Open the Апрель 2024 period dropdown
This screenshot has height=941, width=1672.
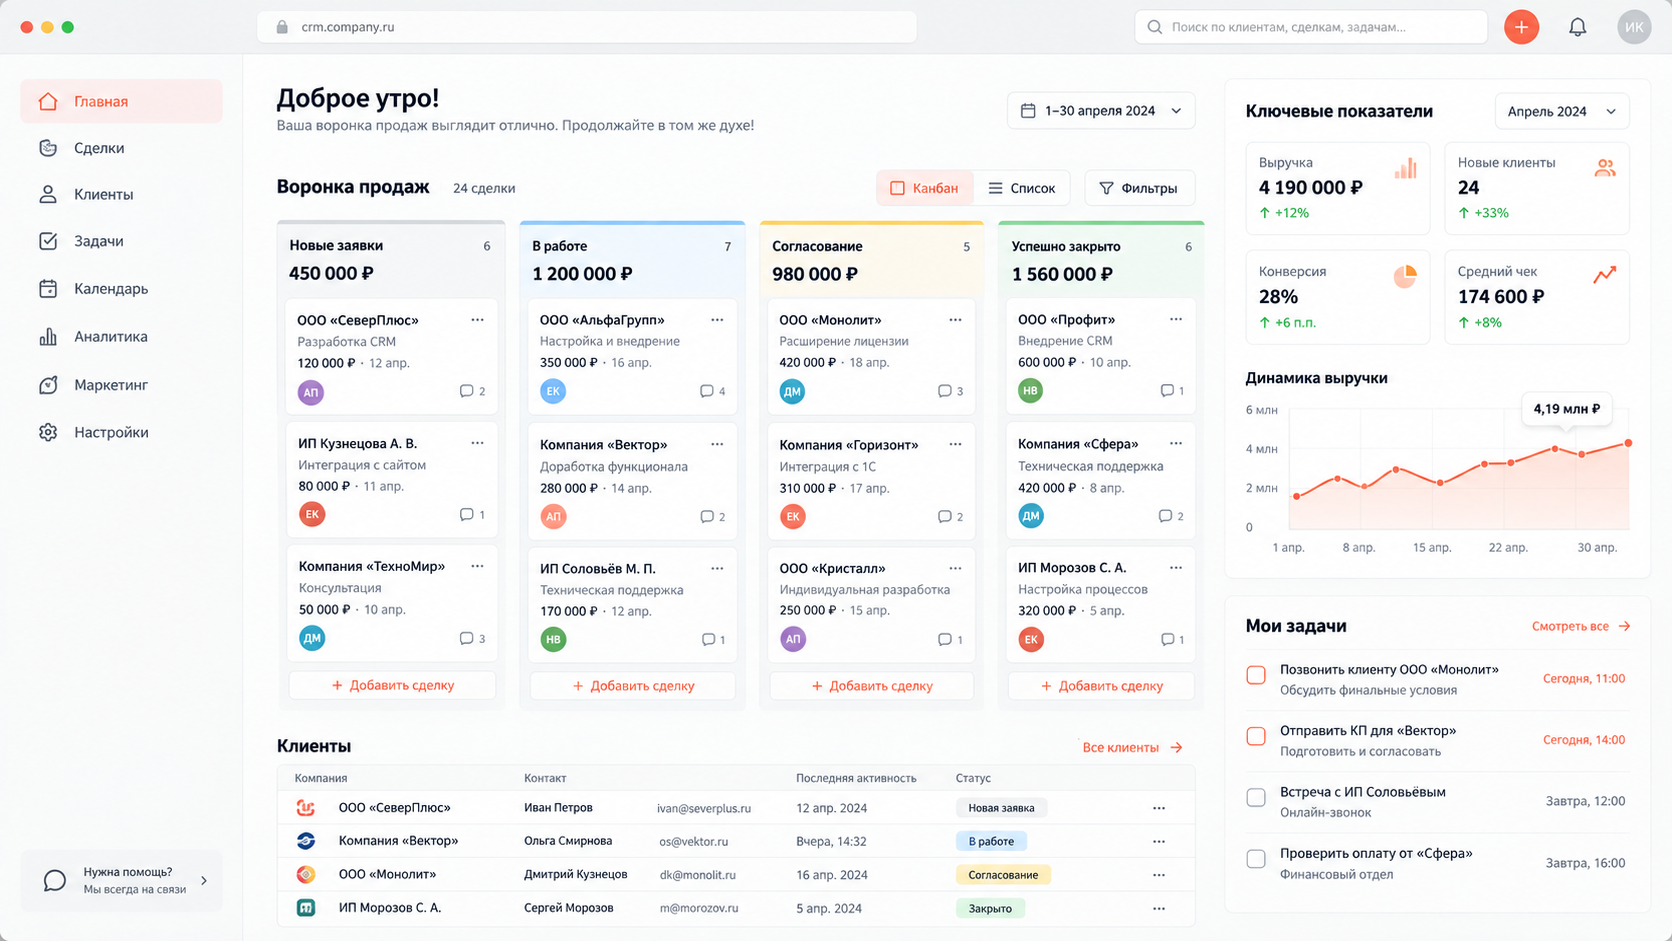pos(1562,111)
